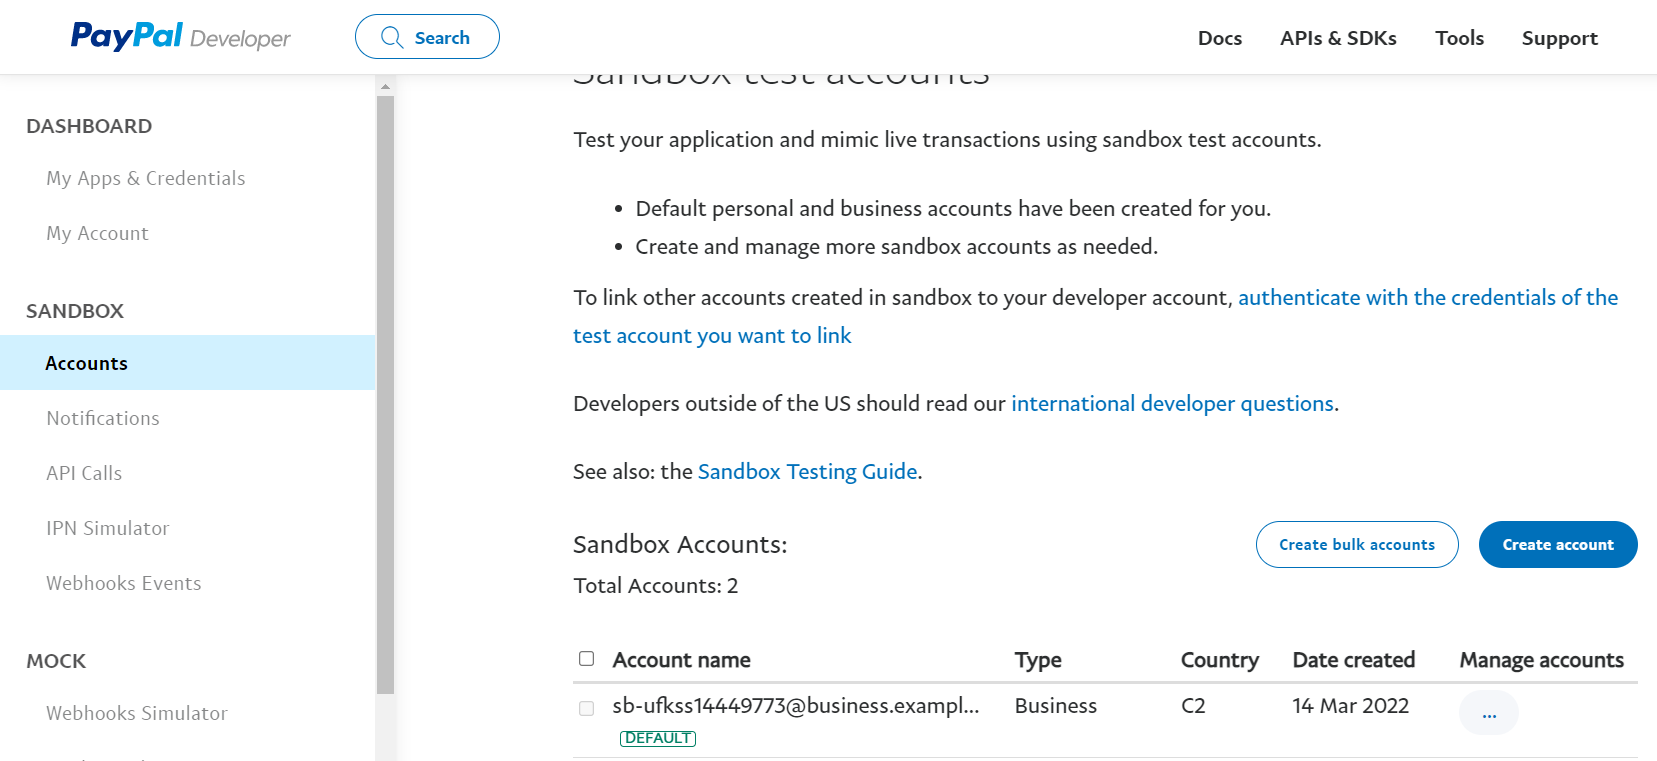Open the IPN Simulator page
This screenshot has height=761, width=1657.
click(108, 529)
